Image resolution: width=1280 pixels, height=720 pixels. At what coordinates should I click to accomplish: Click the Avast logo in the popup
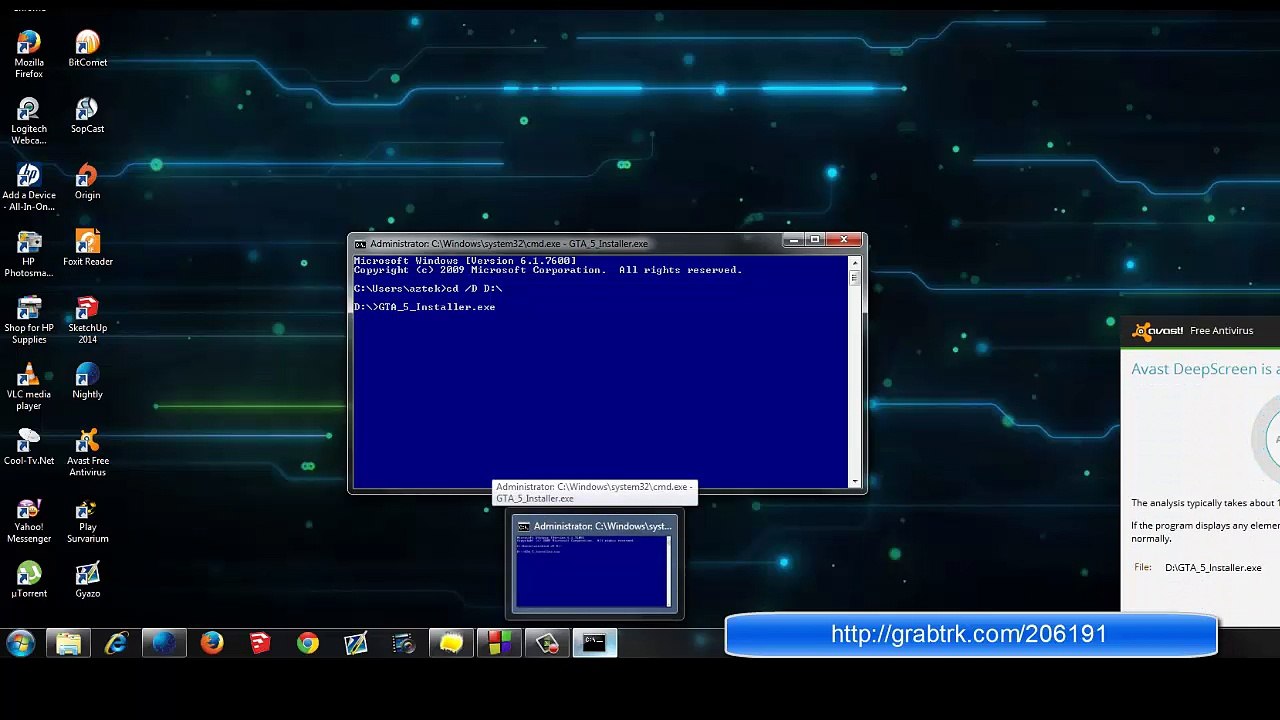[x=1158, y=331]
